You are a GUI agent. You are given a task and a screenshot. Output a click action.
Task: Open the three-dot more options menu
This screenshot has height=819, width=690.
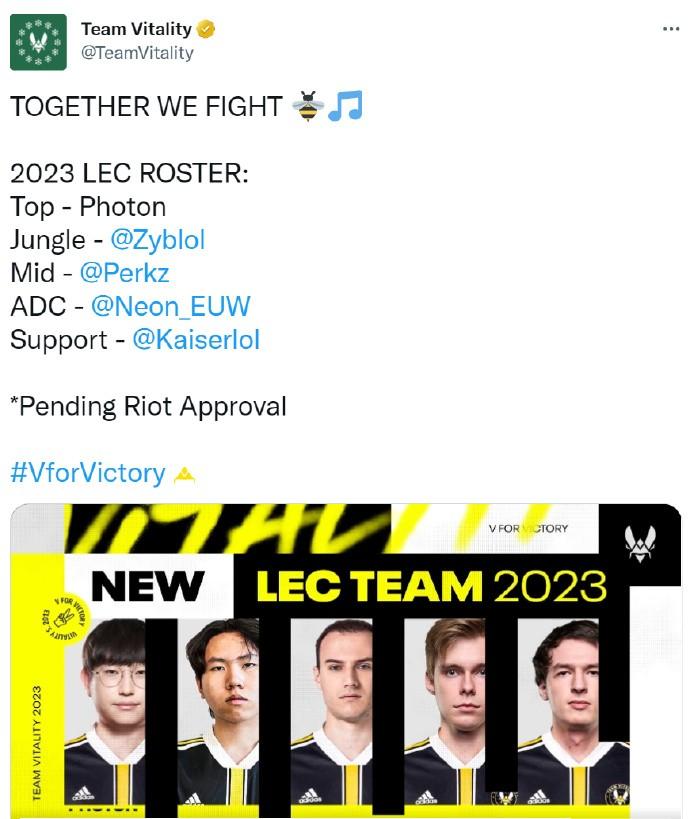[x=670, y=29]
